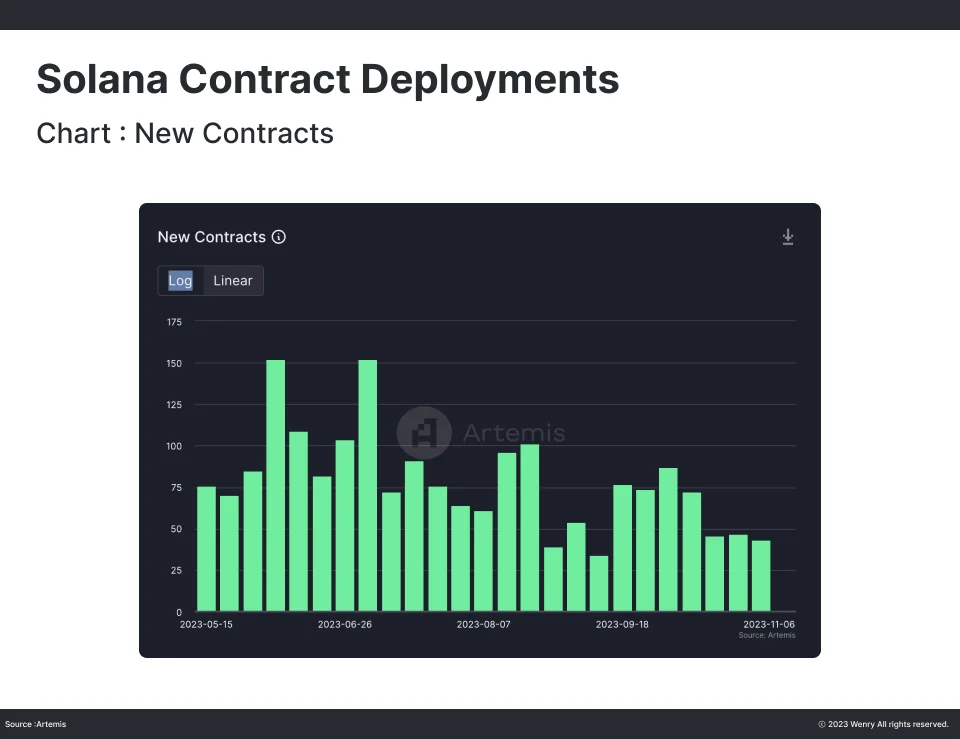Image resolution: width=960 pixels, height=739 pixels.
Task: Click the 175 y-axis label
Action: point(174,322)
